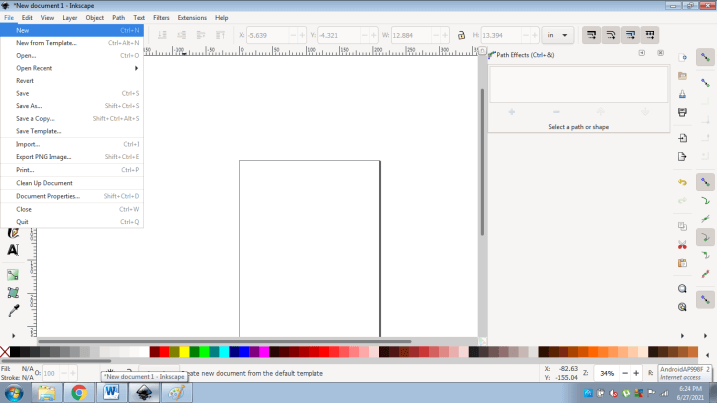This screenshot has height=403, width=717.
Task: Pick the yellow swatch in the palette
Action: (184, 352)
